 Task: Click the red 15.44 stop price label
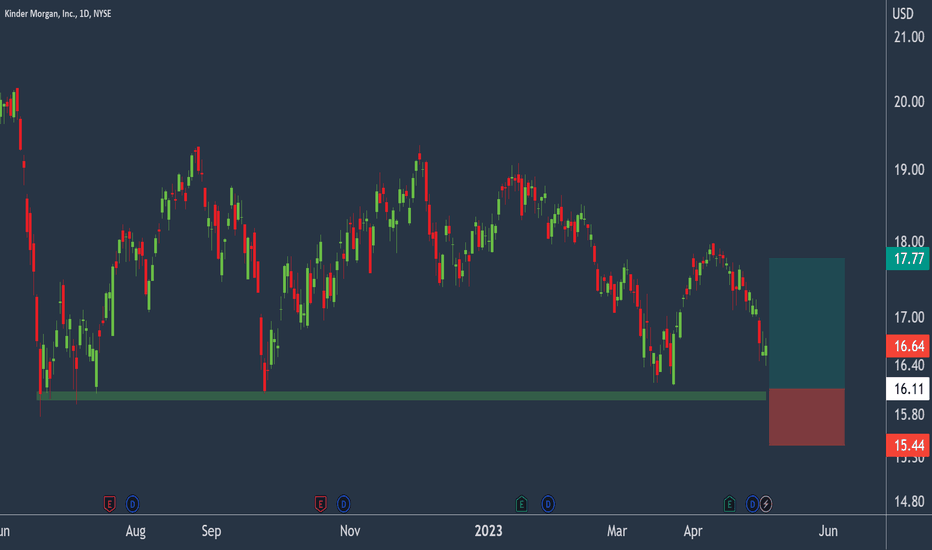[x=908, y=445]
